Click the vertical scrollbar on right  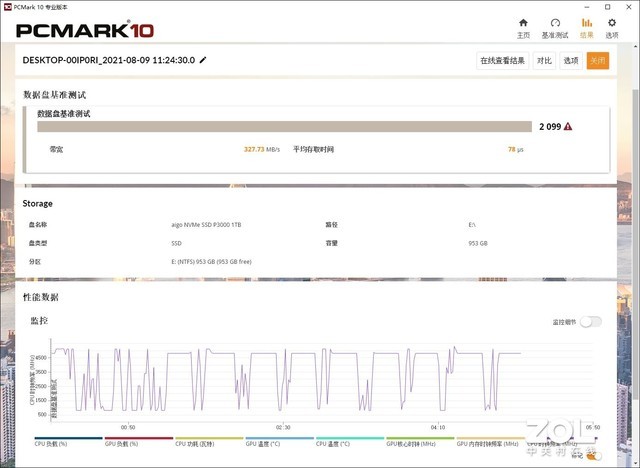coord(636,245)
